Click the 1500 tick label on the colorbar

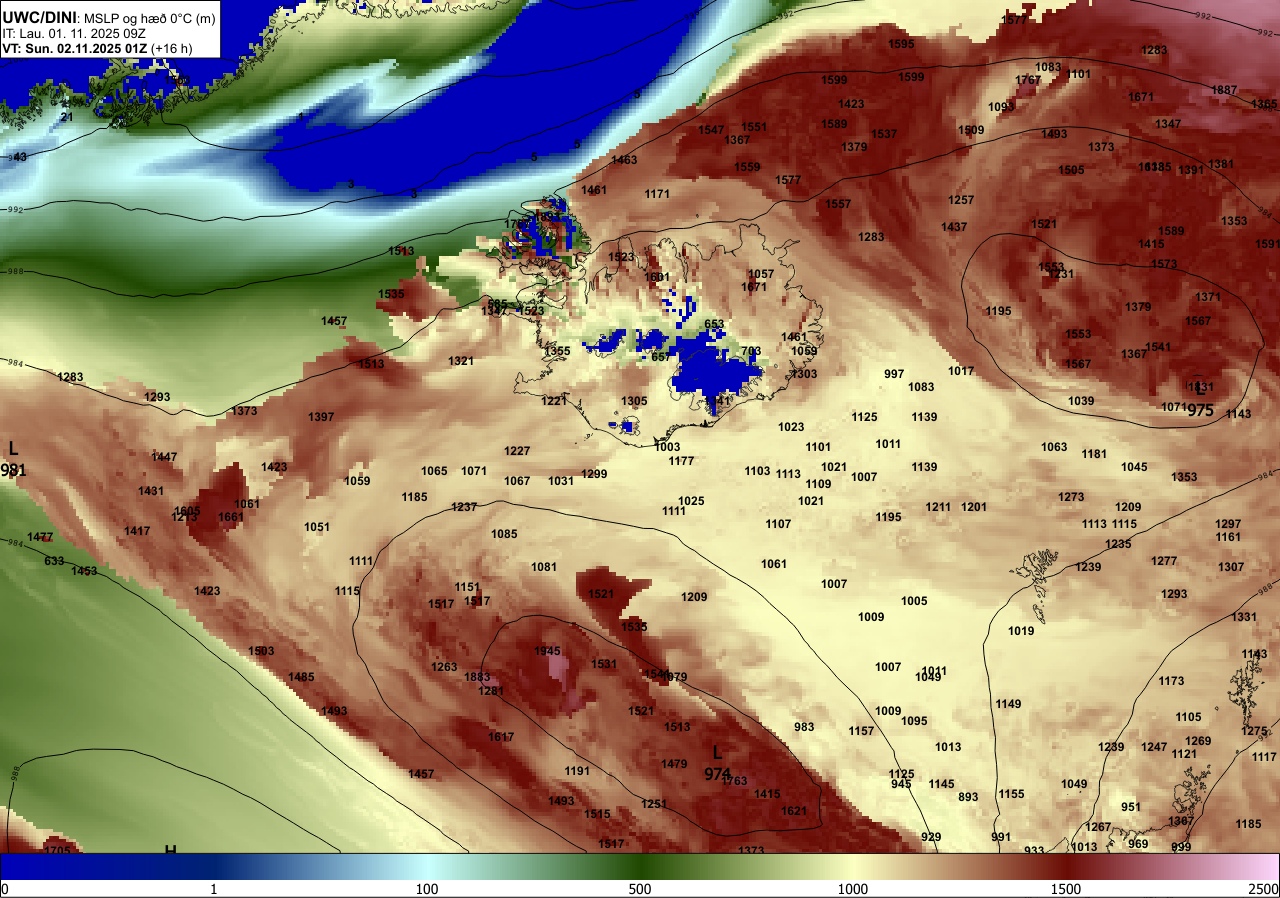pyautogui.click(x=1065, y=889)
